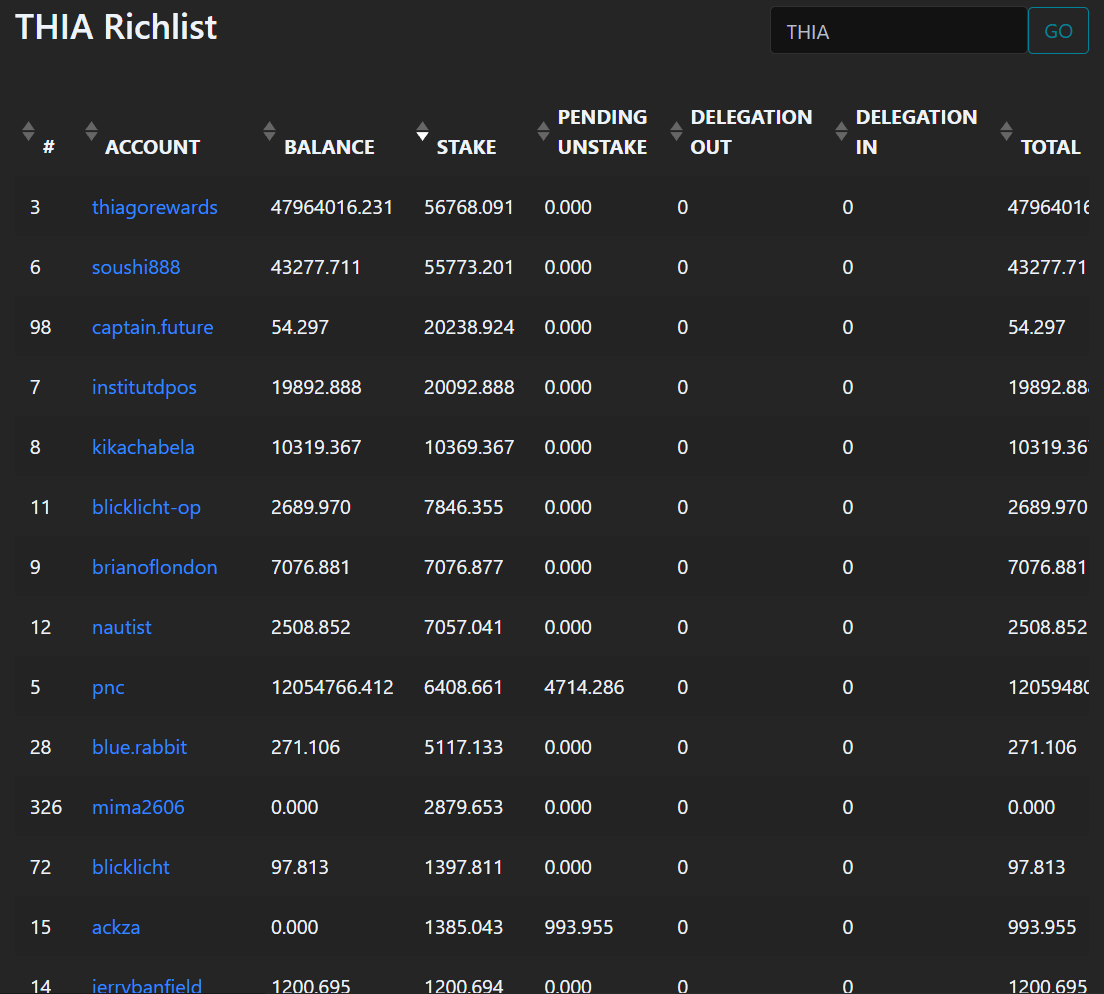
Task: Click the ACCOUNT column header text
Action: pyautogui.click(x=152, y=147)
